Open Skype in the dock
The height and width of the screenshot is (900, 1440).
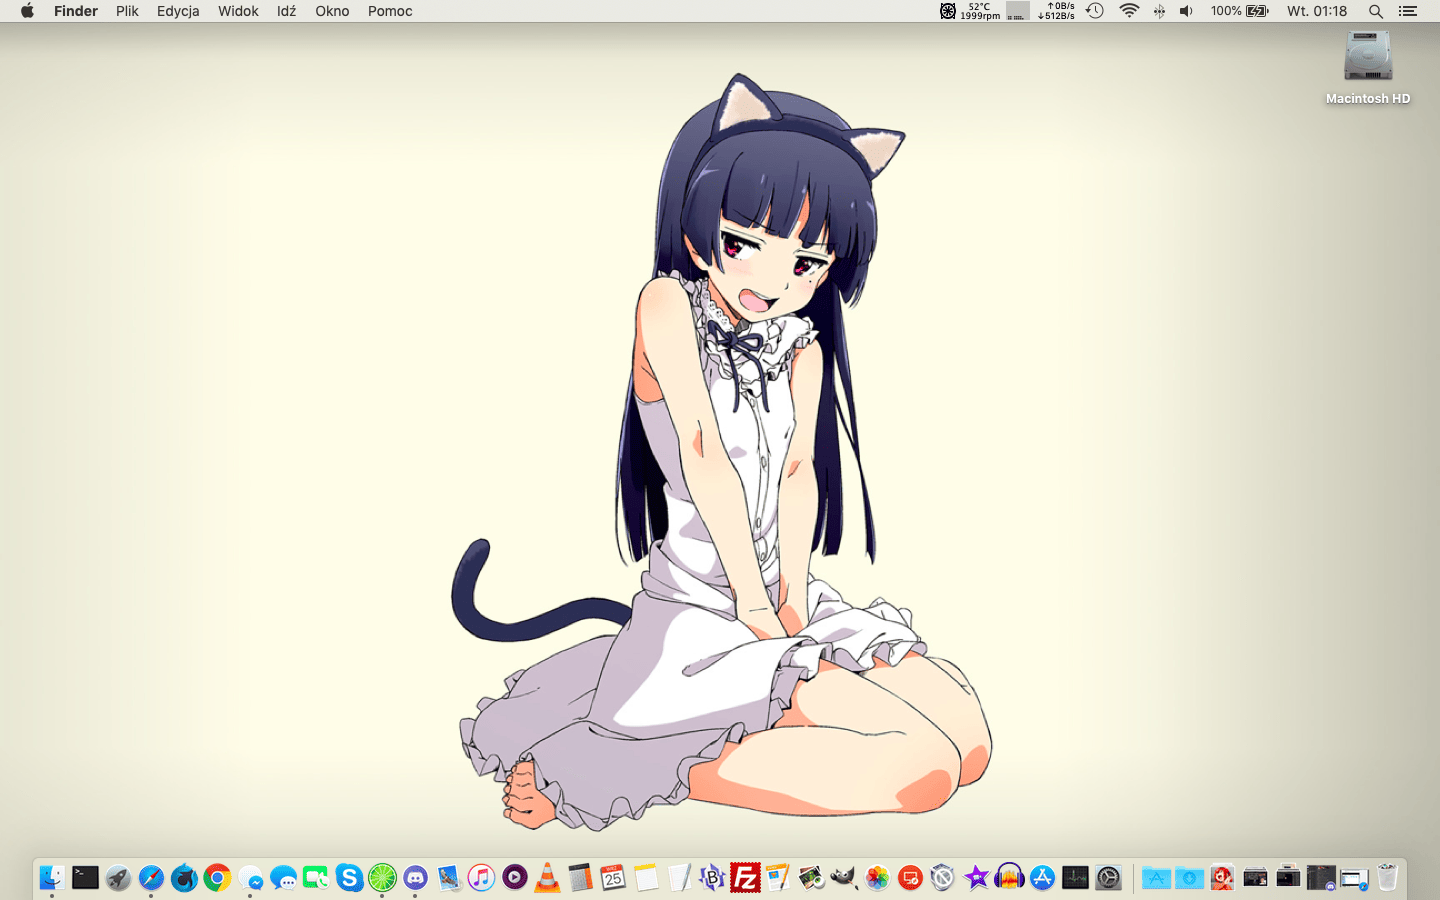pos(349,878)
